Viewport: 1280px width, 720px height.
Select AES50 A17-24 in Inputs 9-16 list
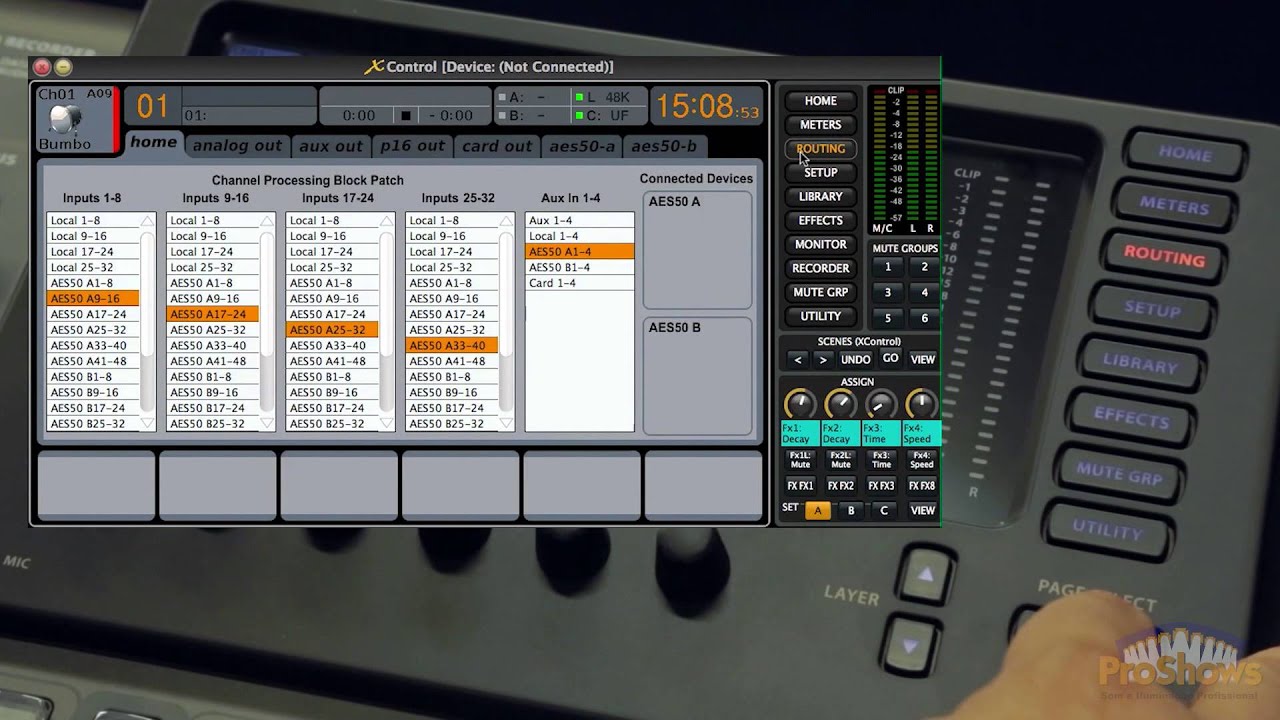click(x=212, y=314)
